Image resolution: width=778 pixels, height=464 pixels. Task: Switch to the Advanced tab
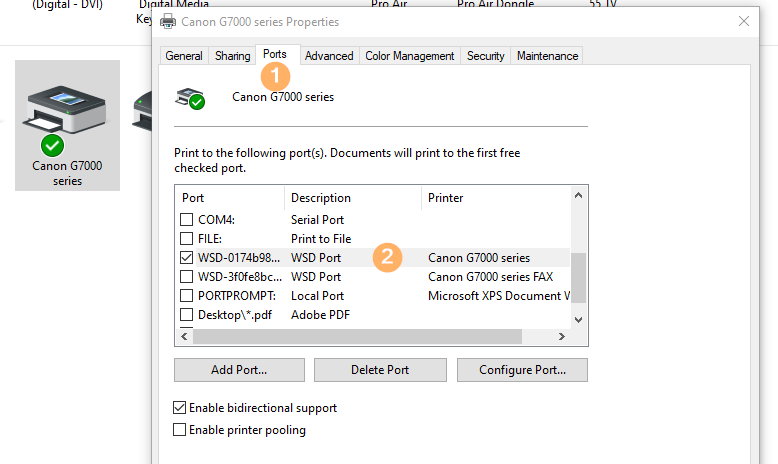[x=329, y=56]
